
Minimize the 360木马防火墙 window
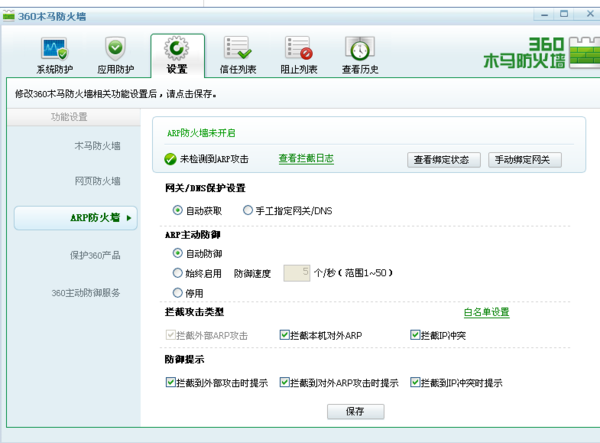tap(545, 15)
